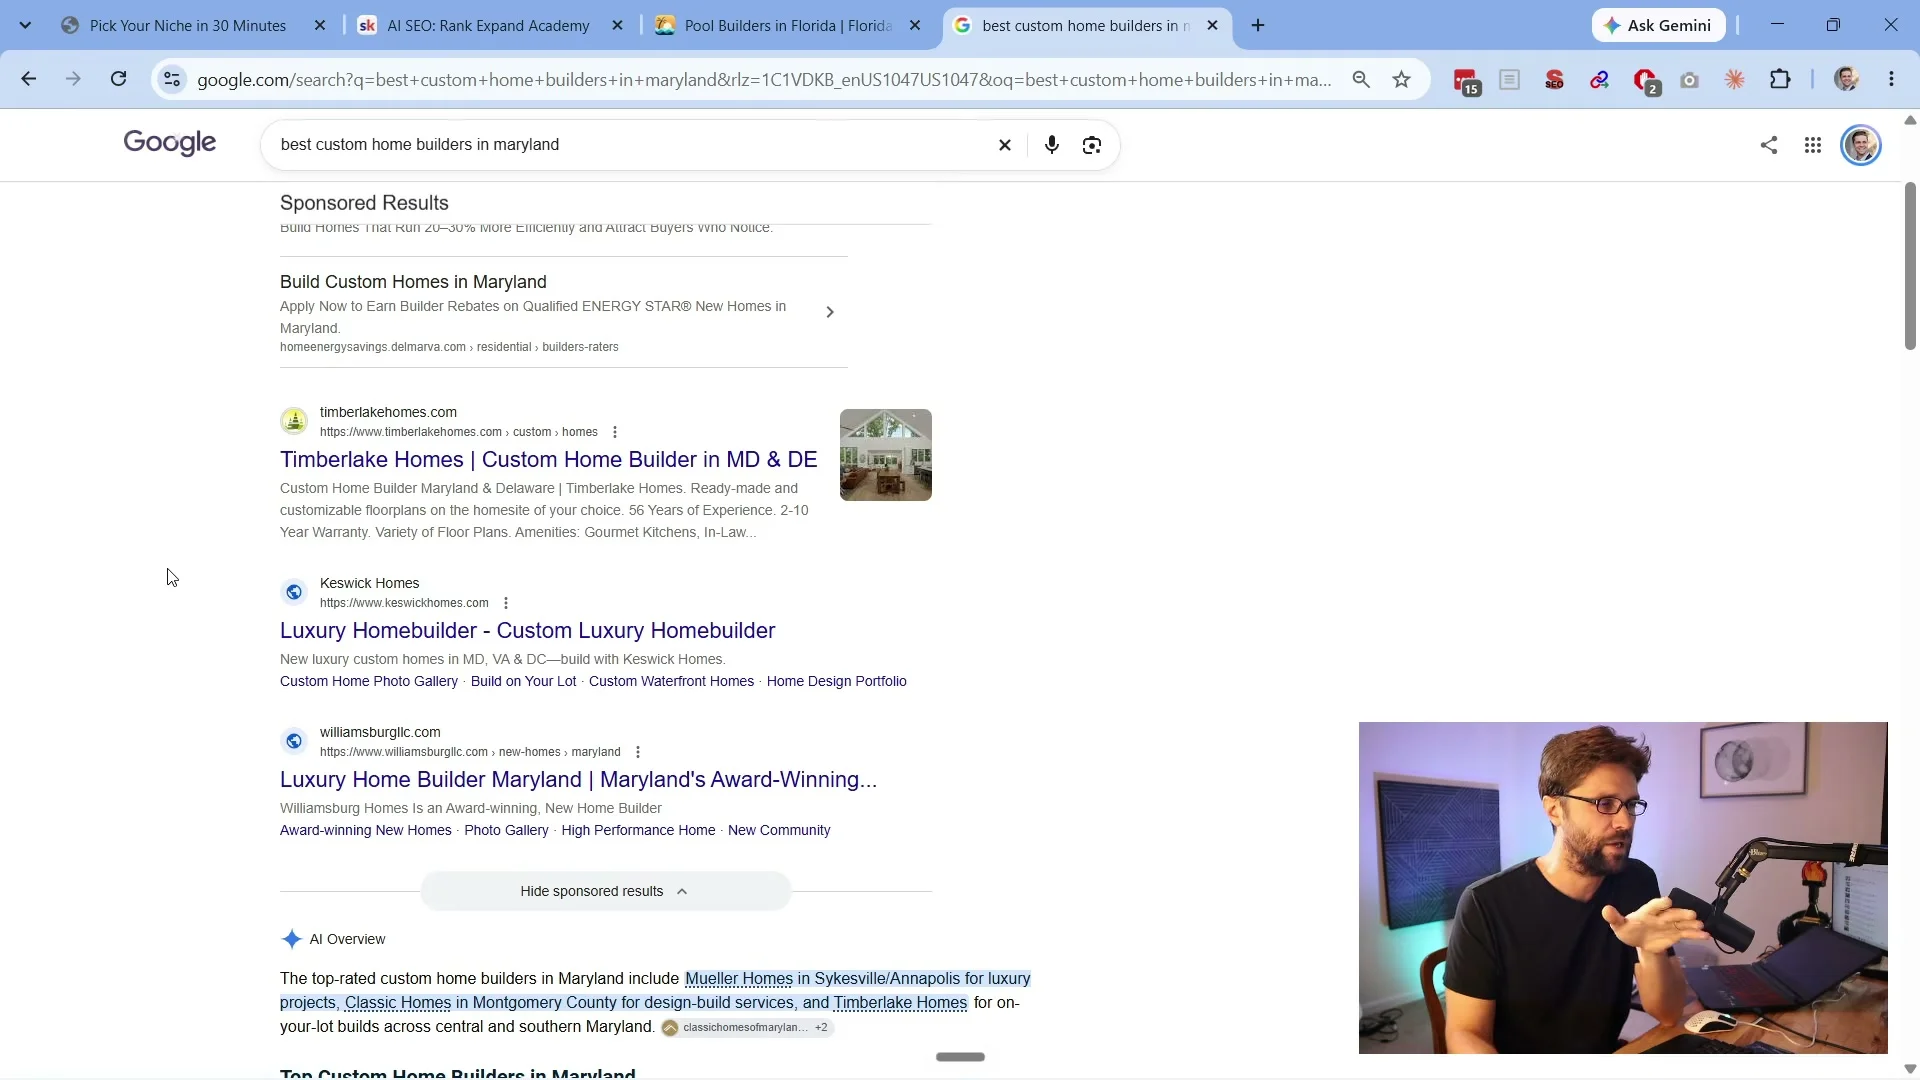This screenshot has width=1920, height=1080.
Task: Share the search results
Action: pos(1768,145)
